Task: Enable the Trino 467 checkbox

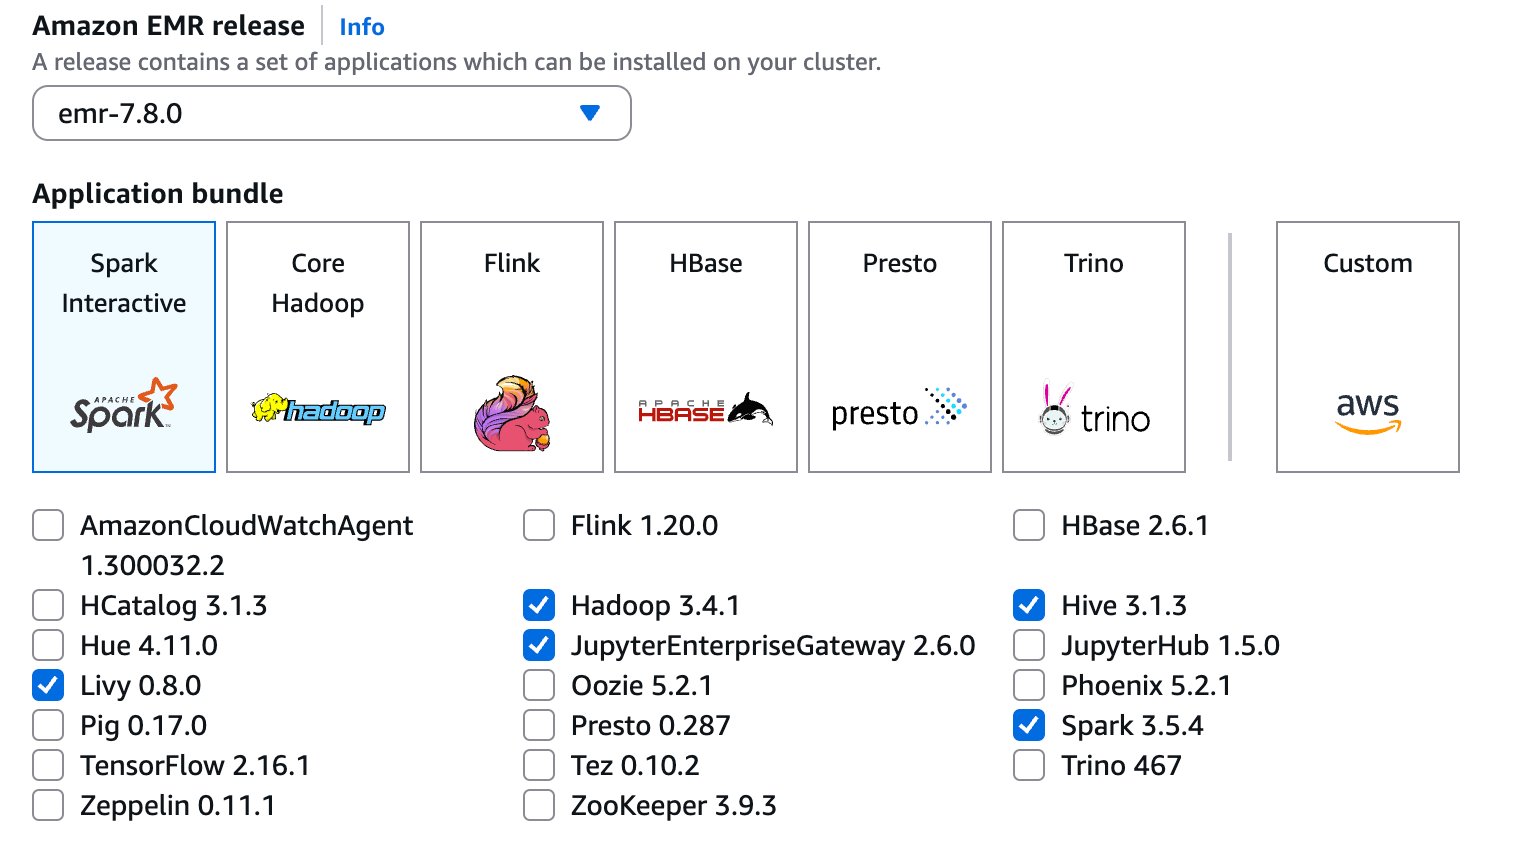Action: click(x=1029, y=765)
